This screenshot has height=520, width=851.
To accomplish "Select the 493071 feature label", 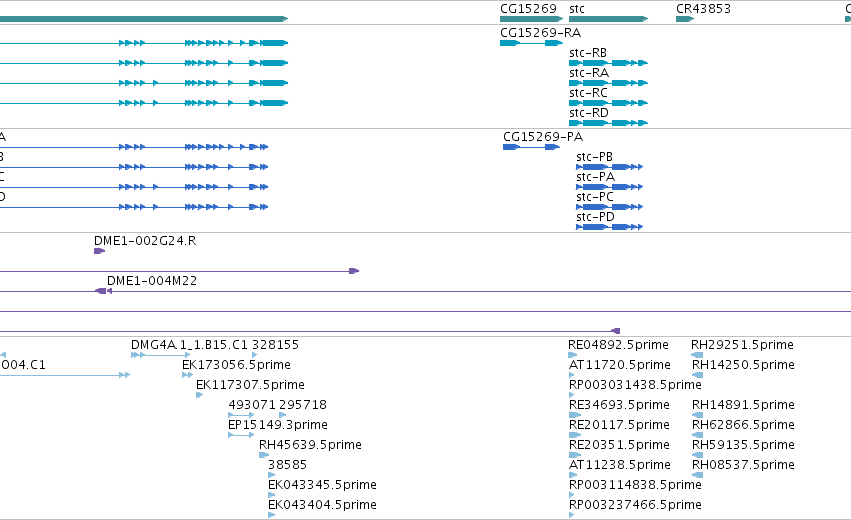I will click(252, 405).
